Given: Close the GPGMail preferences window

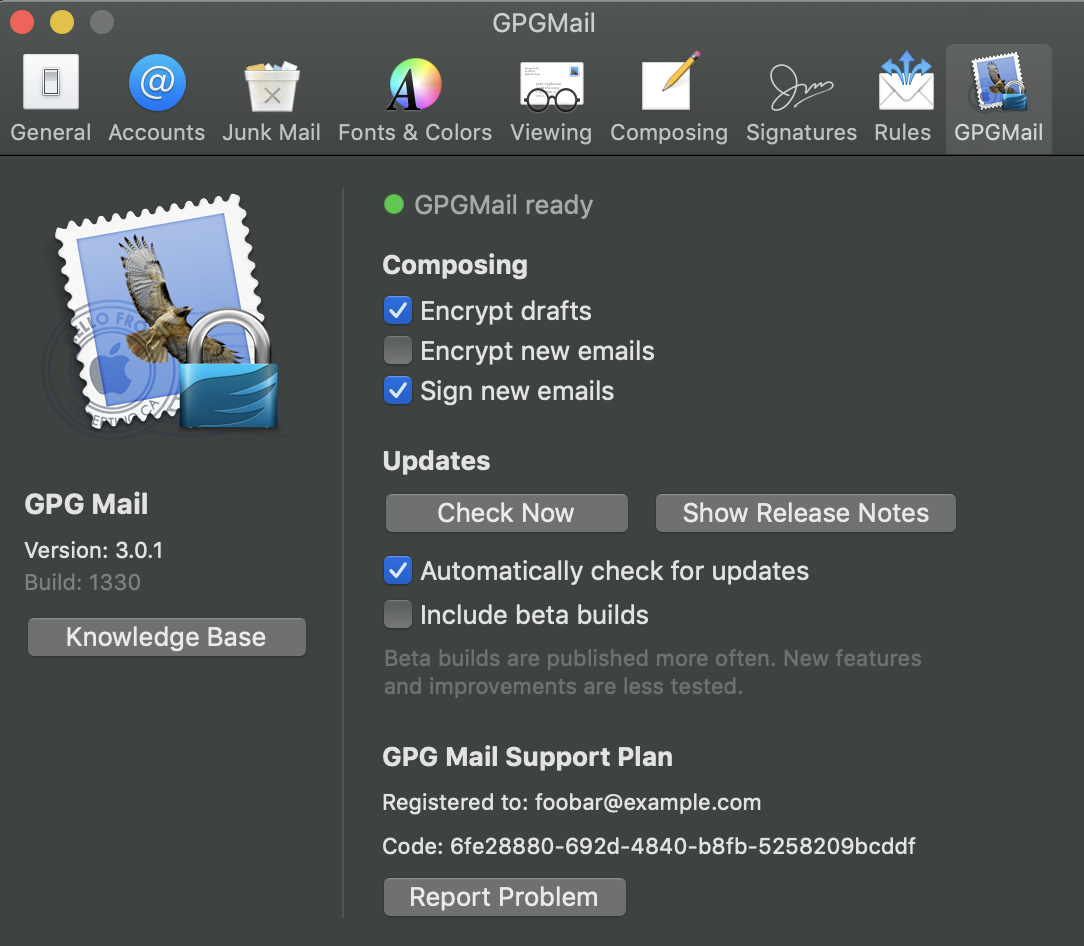Looking at the screenshot, I should 22,22.
